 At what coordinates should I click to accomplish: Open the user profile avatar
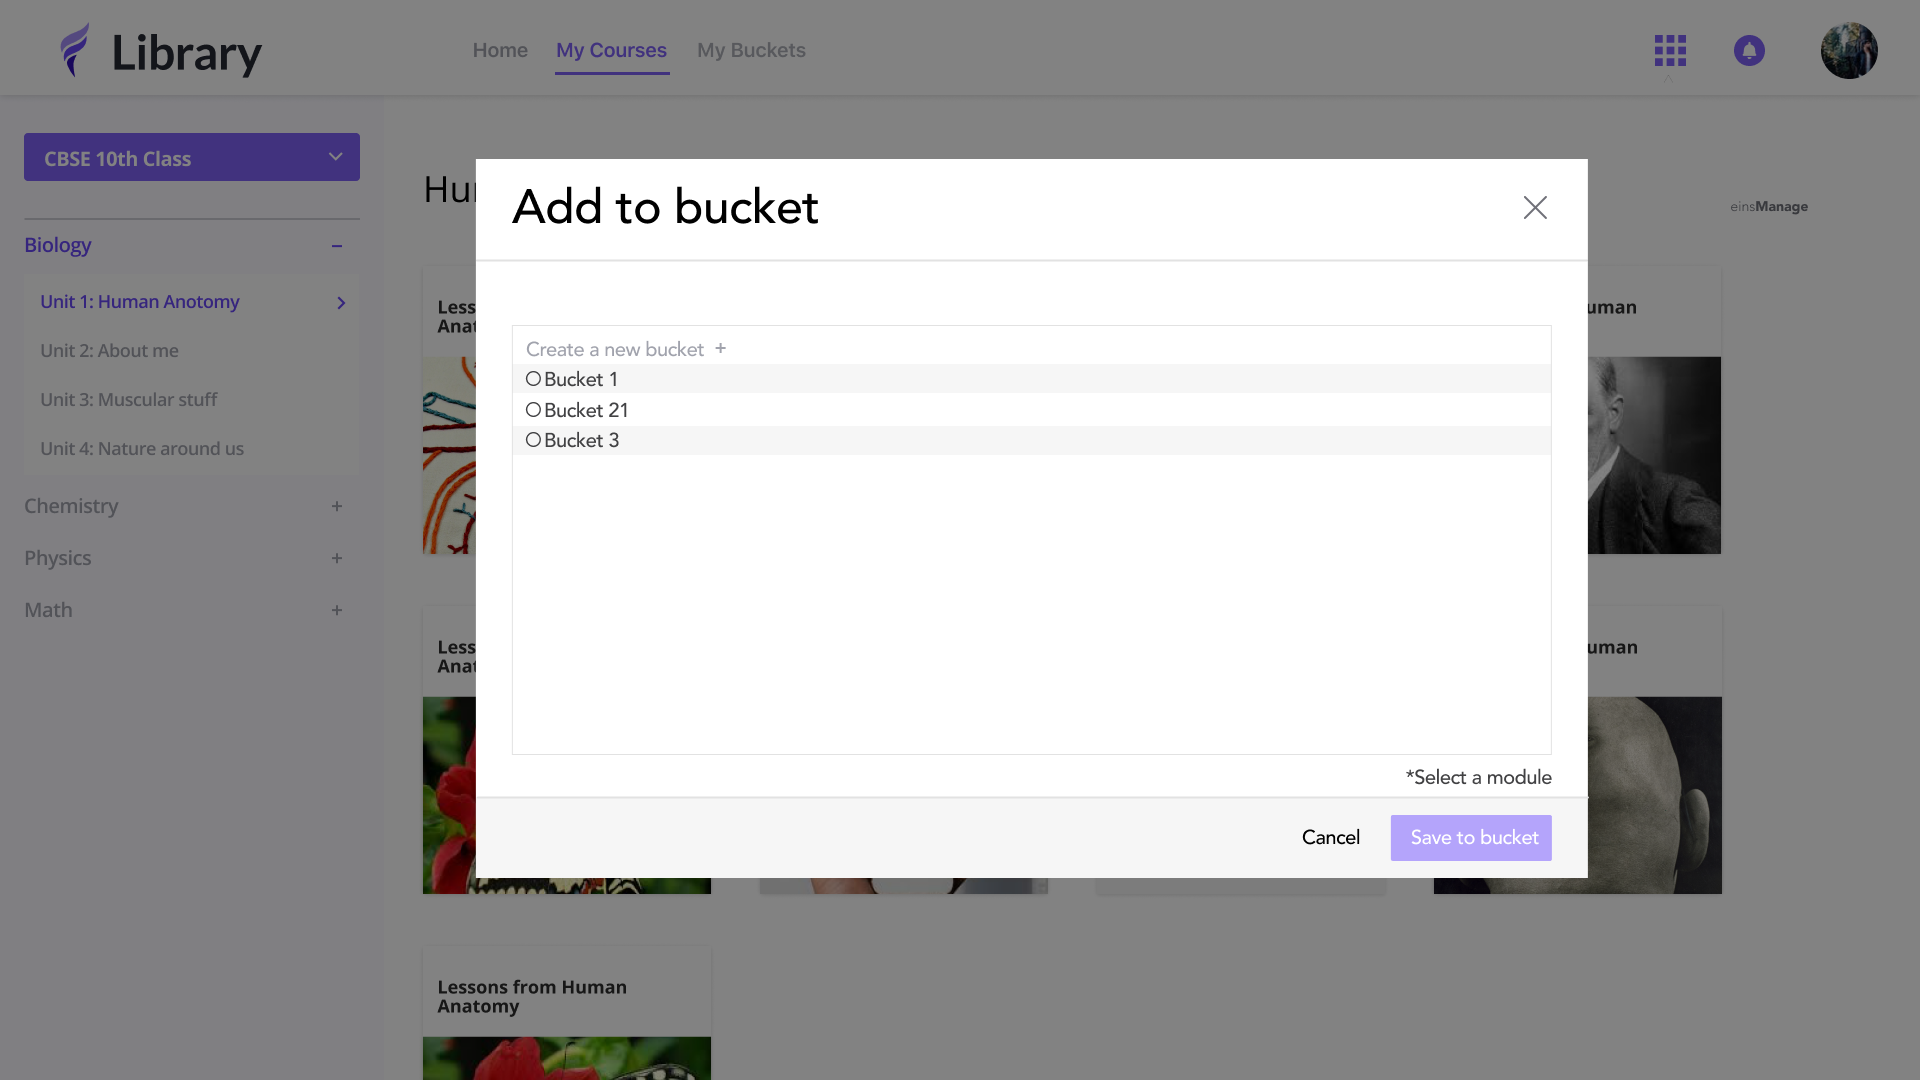[1848, 50]
